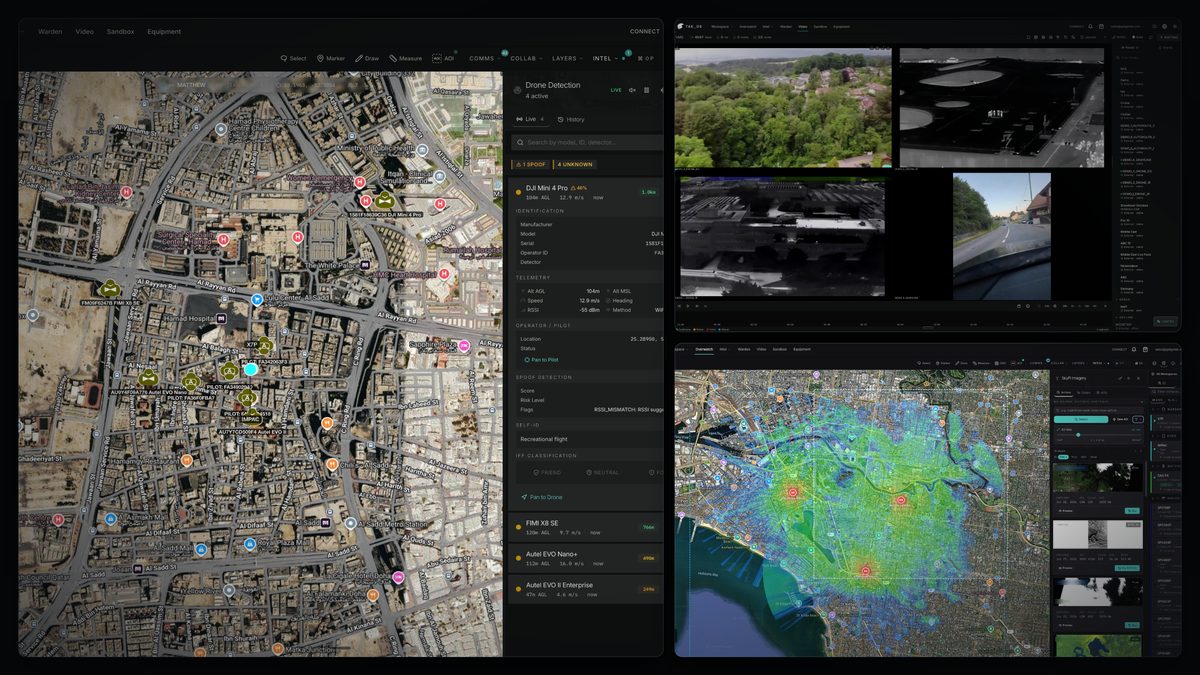Select the Lulu Center Al Sadd shopping marker
The width and height of the screenshot is (1200, 675).
tap(256, 299)
